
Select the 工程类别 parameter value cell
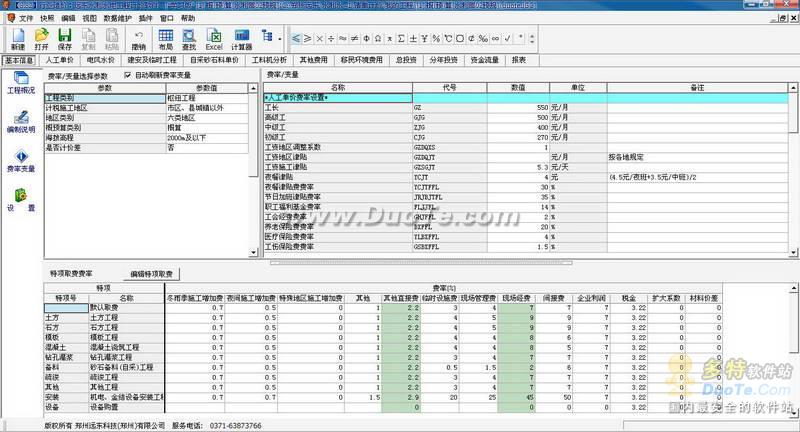(x=205, y=98)
